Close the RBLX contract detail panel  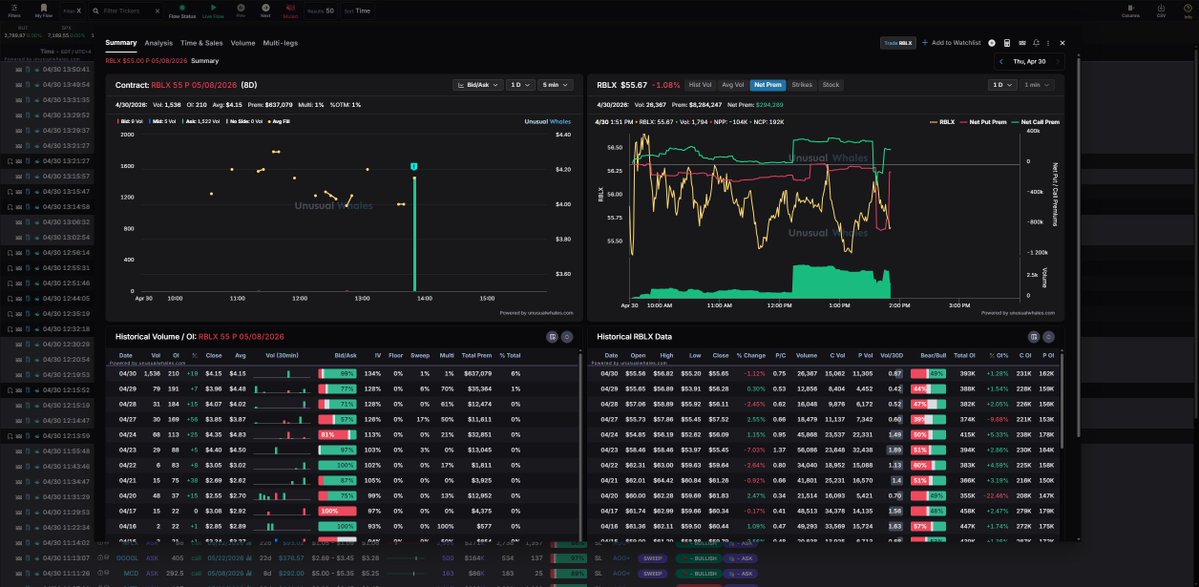(x=1062, y=43)
